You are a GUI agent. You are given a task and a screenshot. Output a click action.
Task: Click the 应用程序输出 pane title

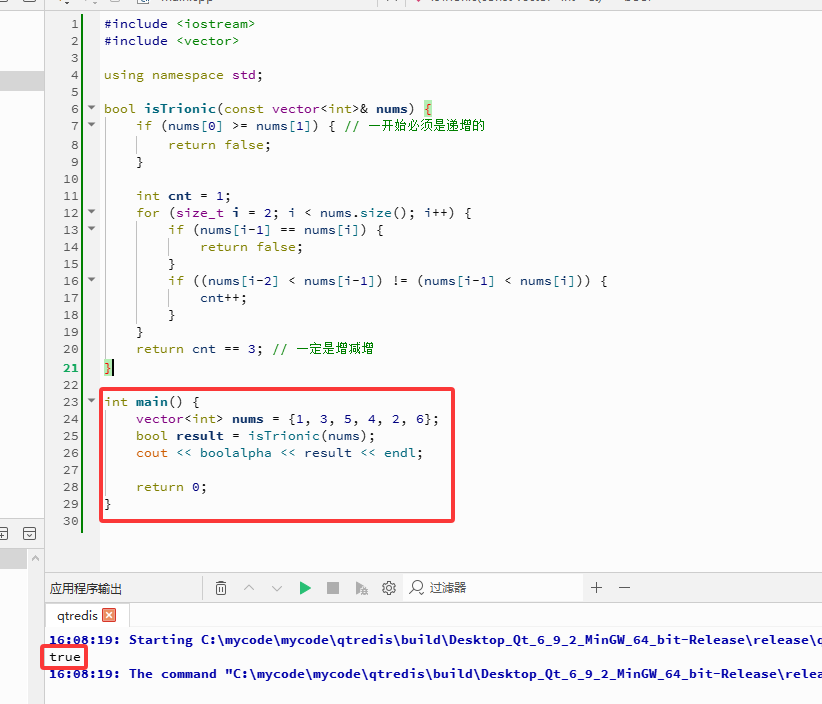(x=85, y=589)
